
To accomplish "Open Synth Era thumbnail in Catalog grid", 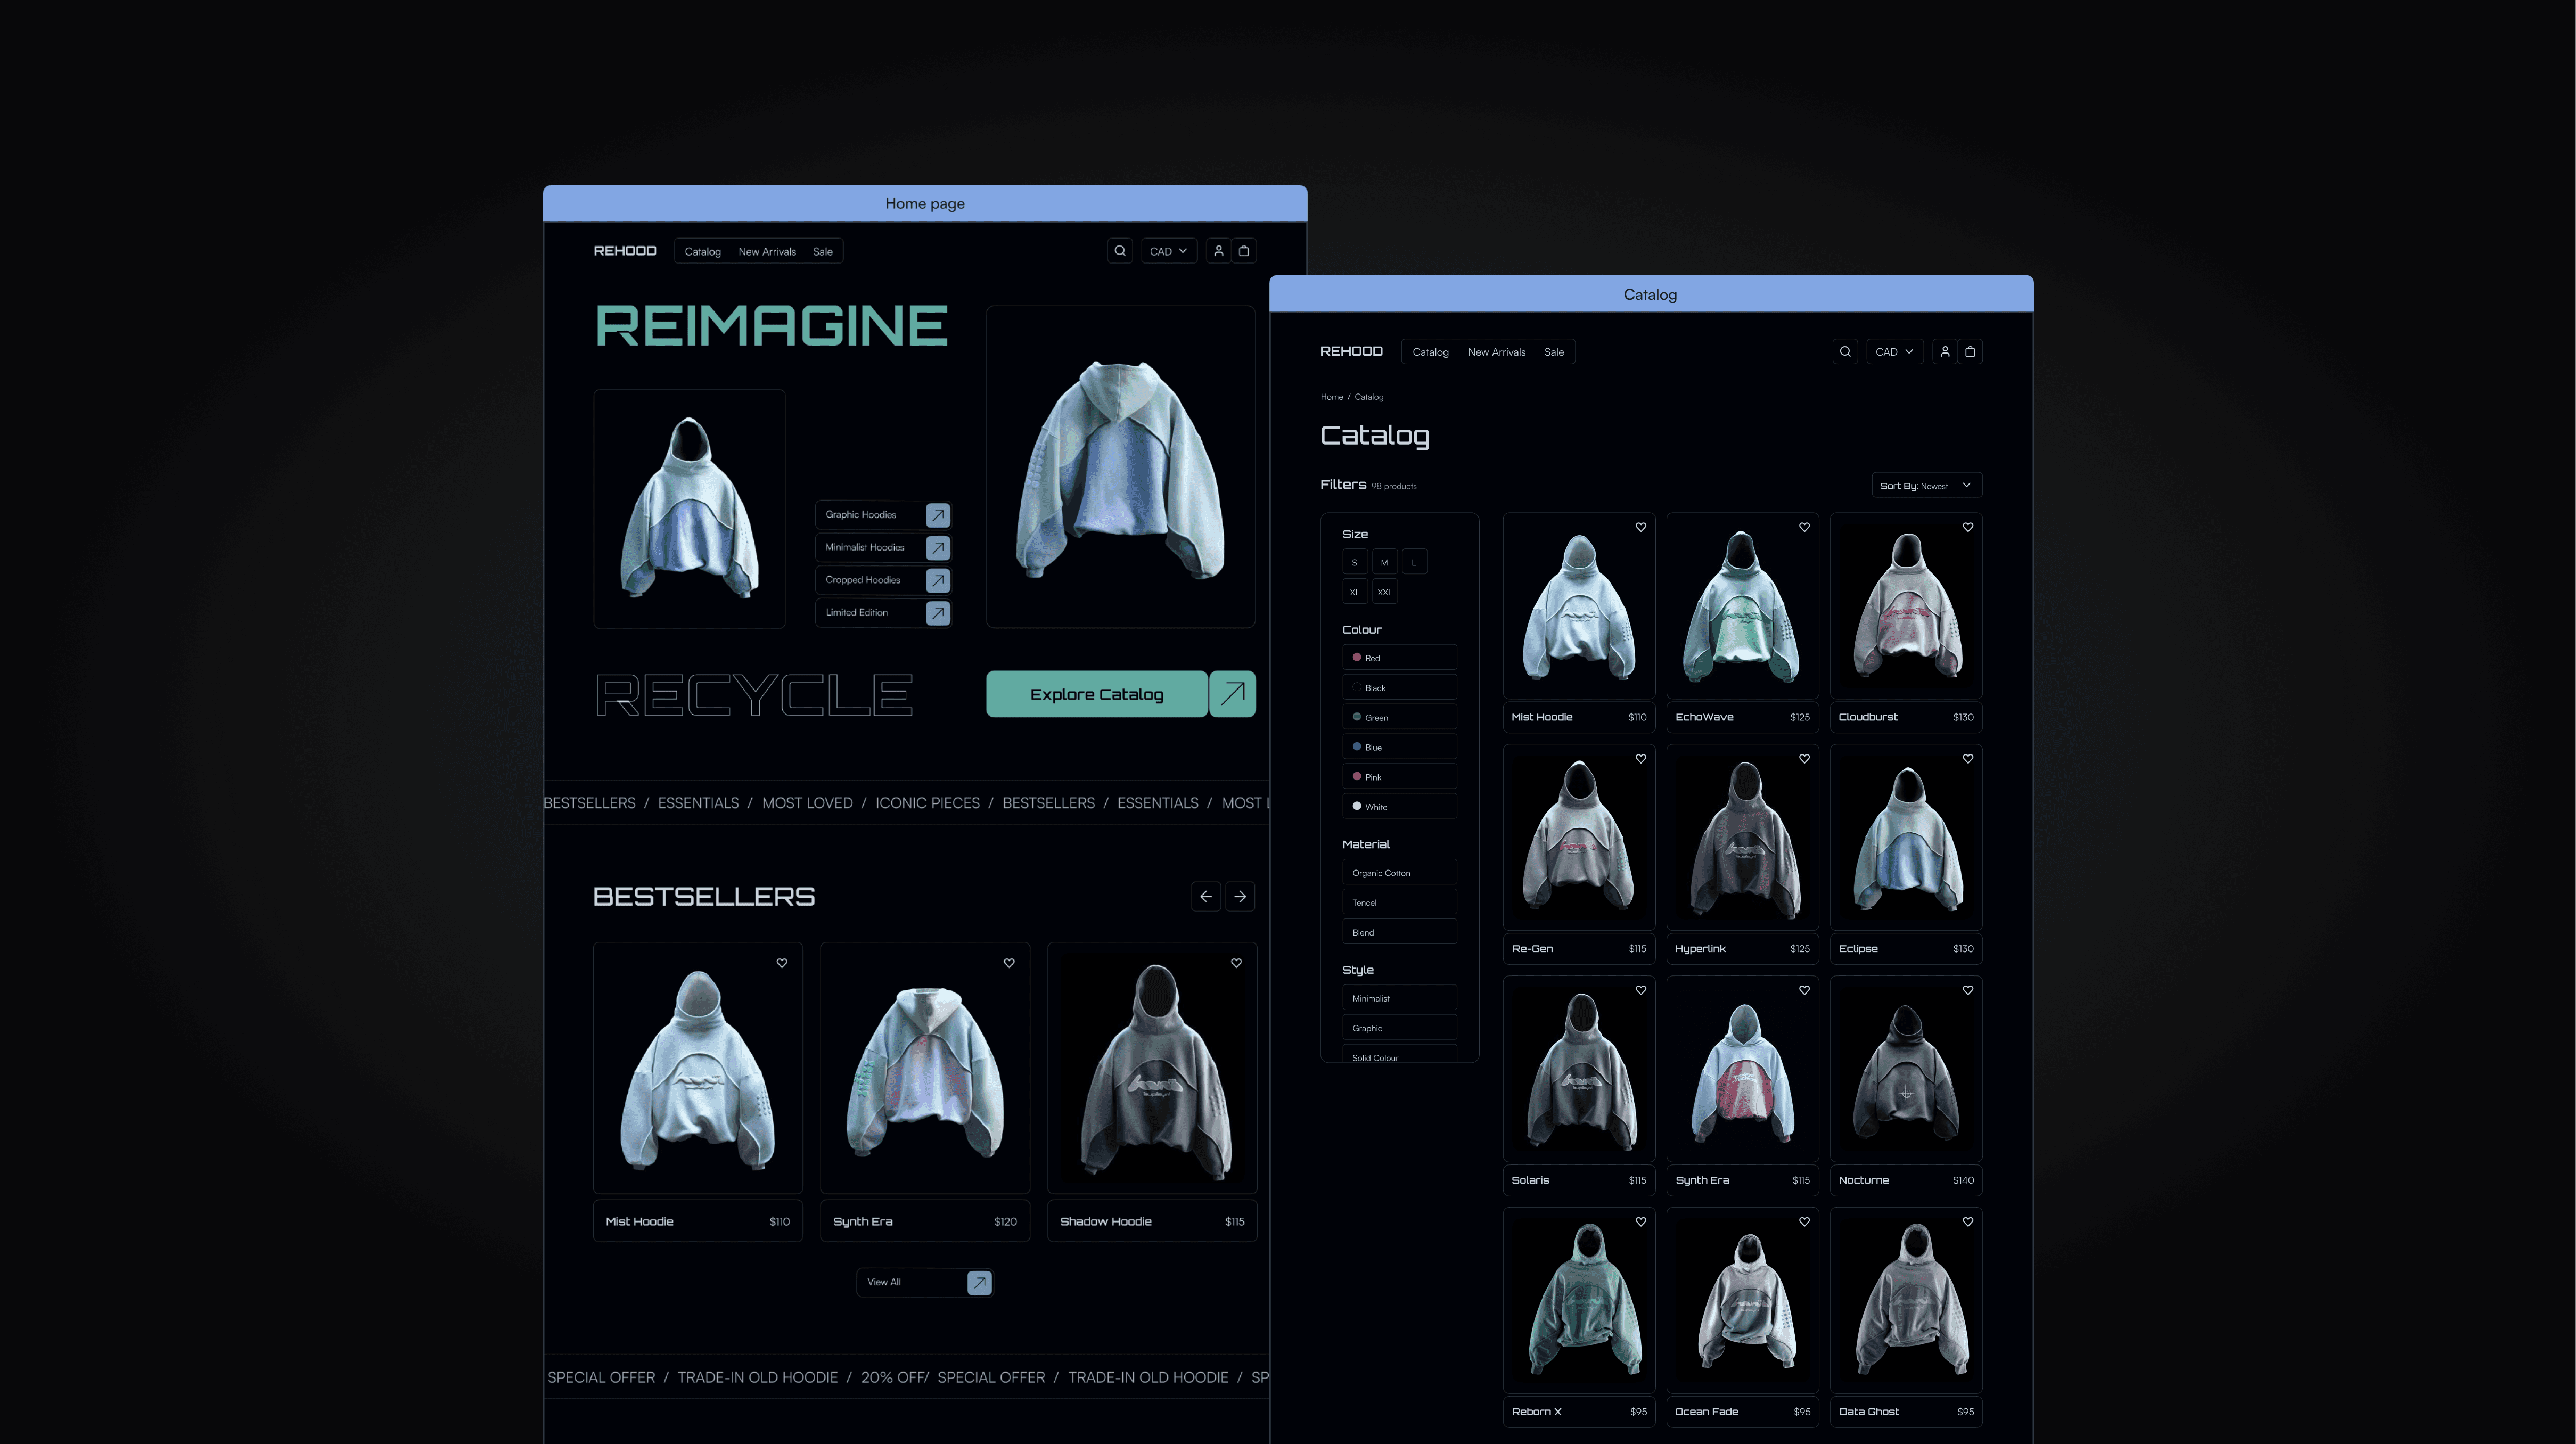I will [x=1742, y=1069].
